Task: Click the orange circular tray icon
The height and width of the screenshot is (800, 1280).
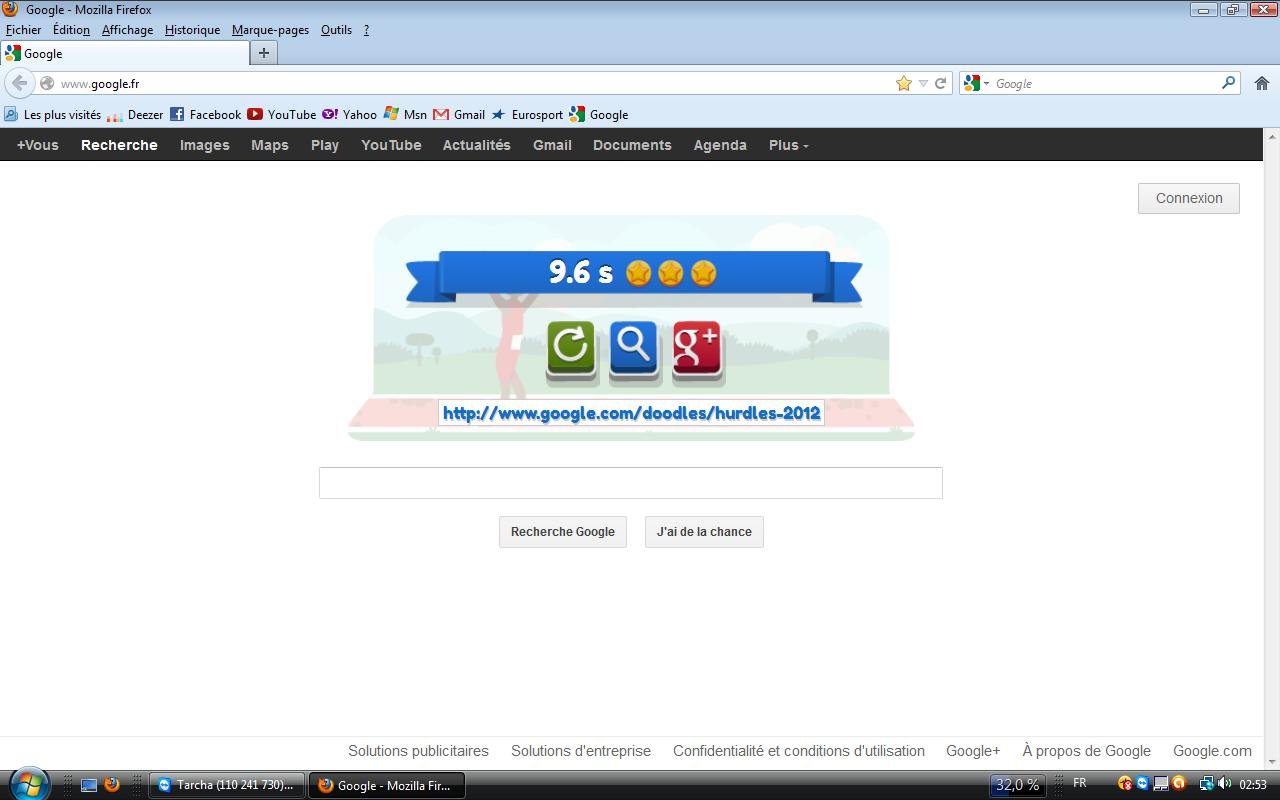Action: 1179,784
